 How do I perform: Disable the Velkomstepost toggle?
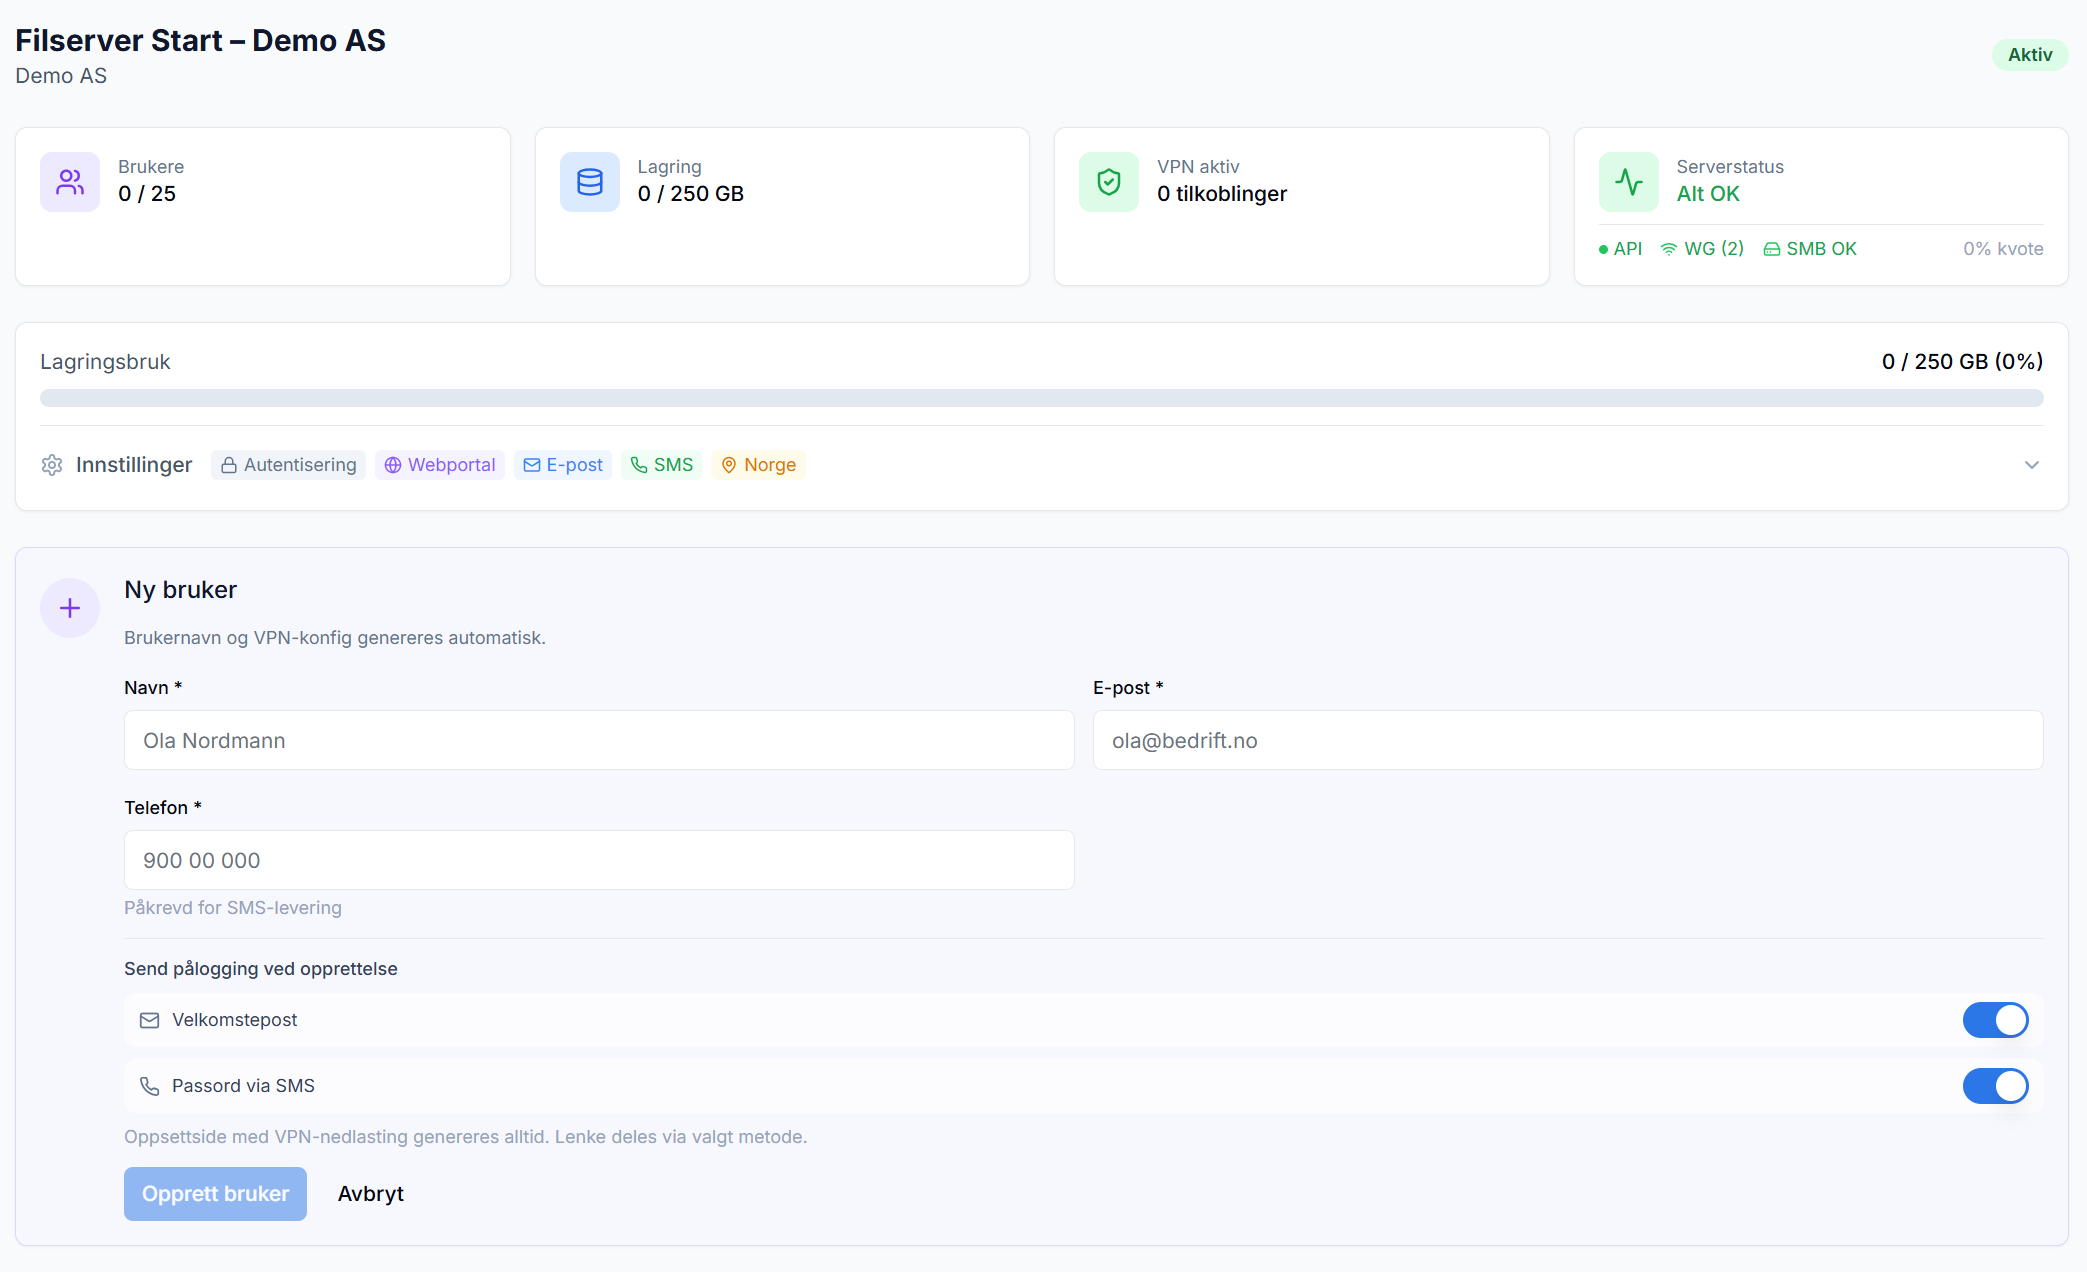pyautogui.click(x=1995, y=1020)
